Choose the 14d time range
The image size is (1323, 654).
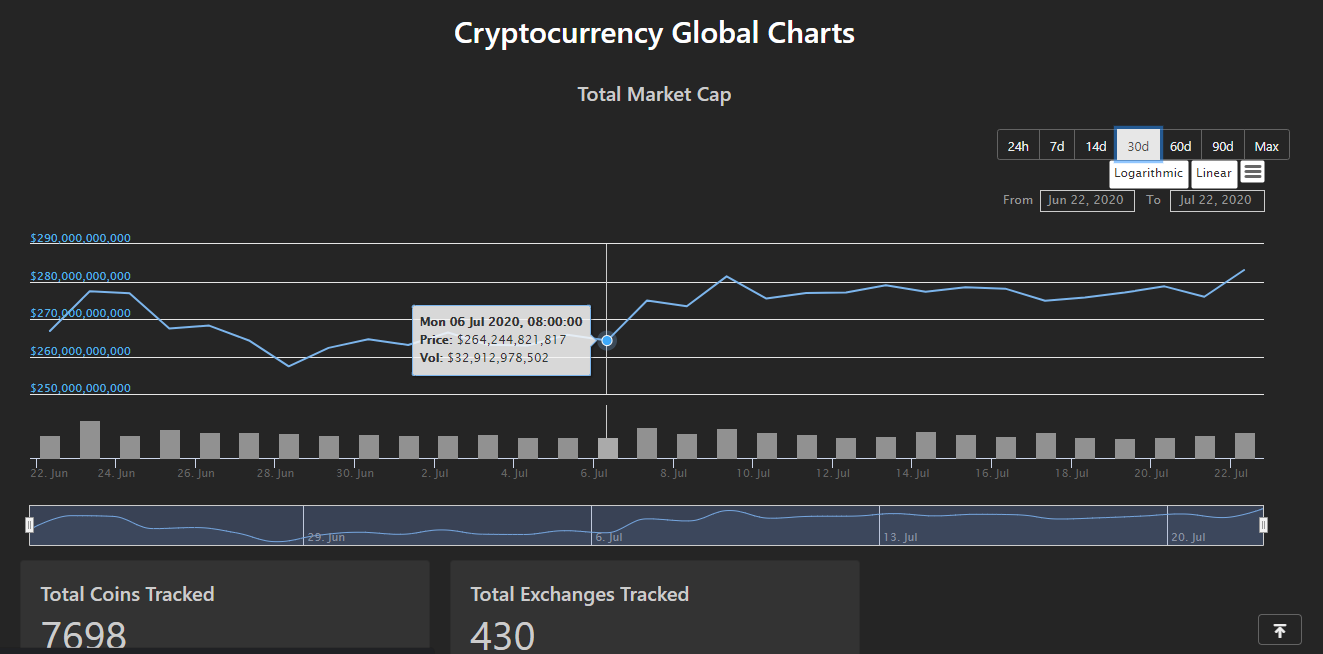click(x=1096, y=146)
